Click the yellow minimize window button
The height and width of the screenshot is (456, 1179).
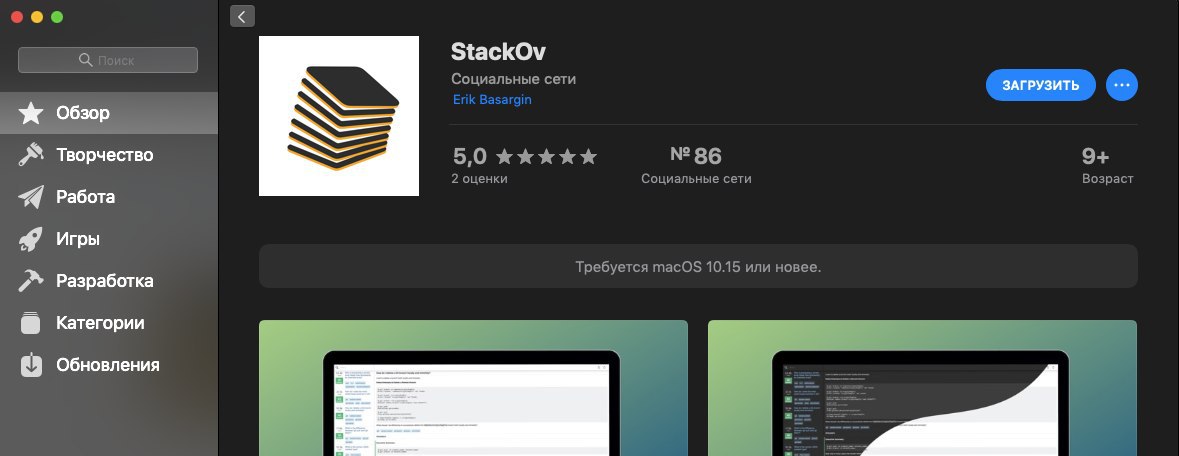point(37,17)
